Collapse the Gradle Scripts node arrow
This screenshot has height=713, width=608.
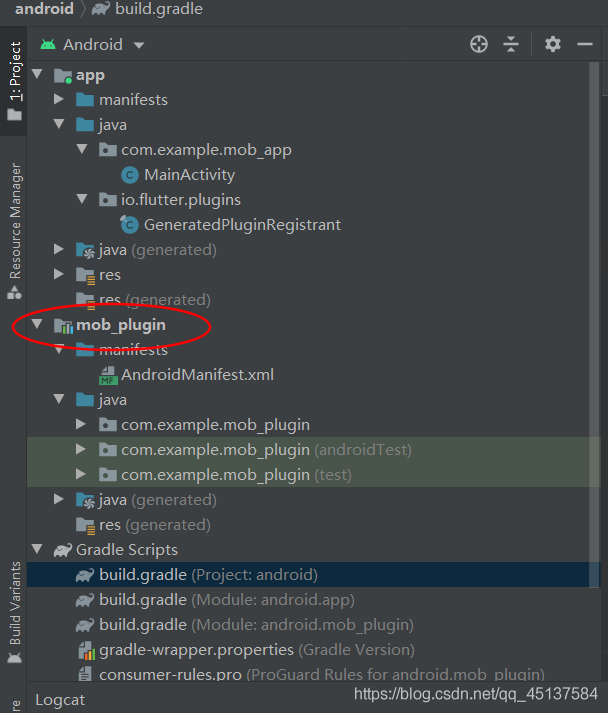coord(37,550)
